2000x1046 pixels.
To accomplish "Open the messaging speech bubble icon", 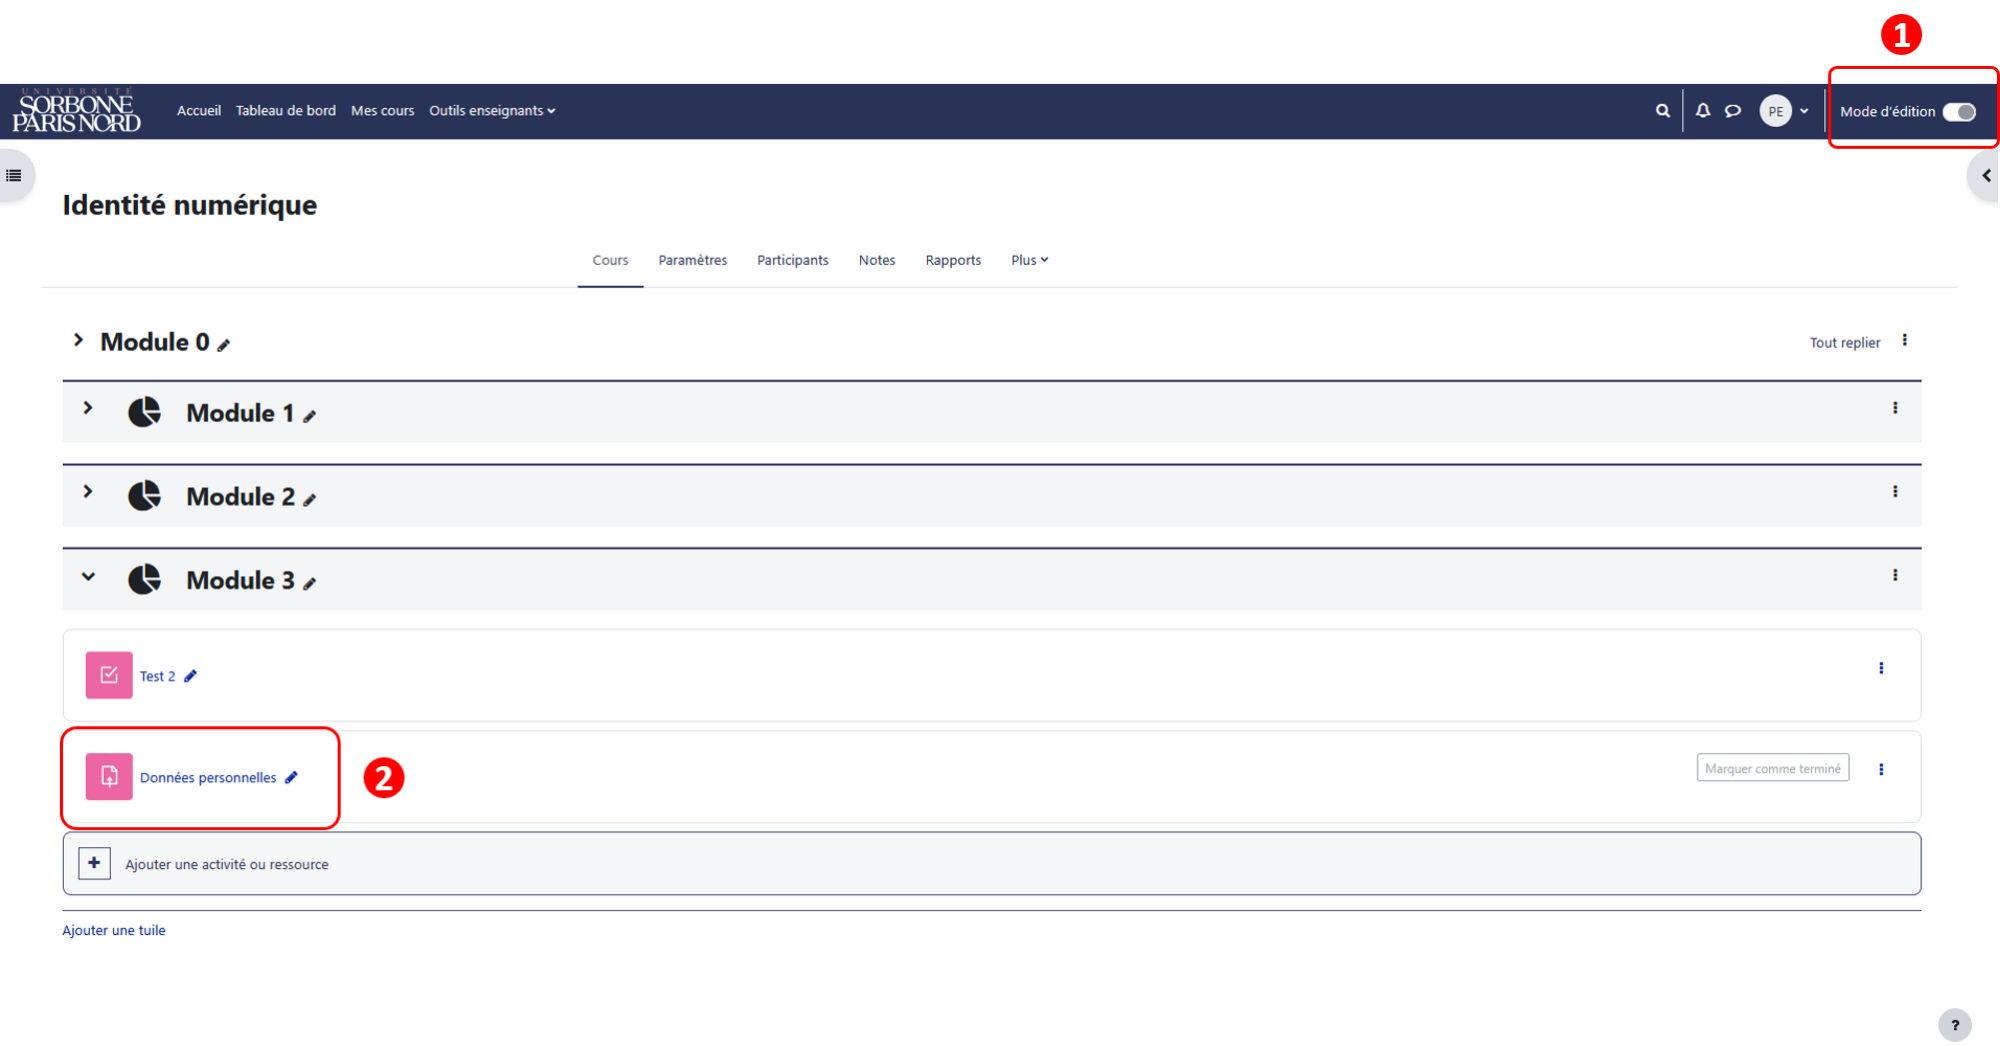I will 1733,111.
